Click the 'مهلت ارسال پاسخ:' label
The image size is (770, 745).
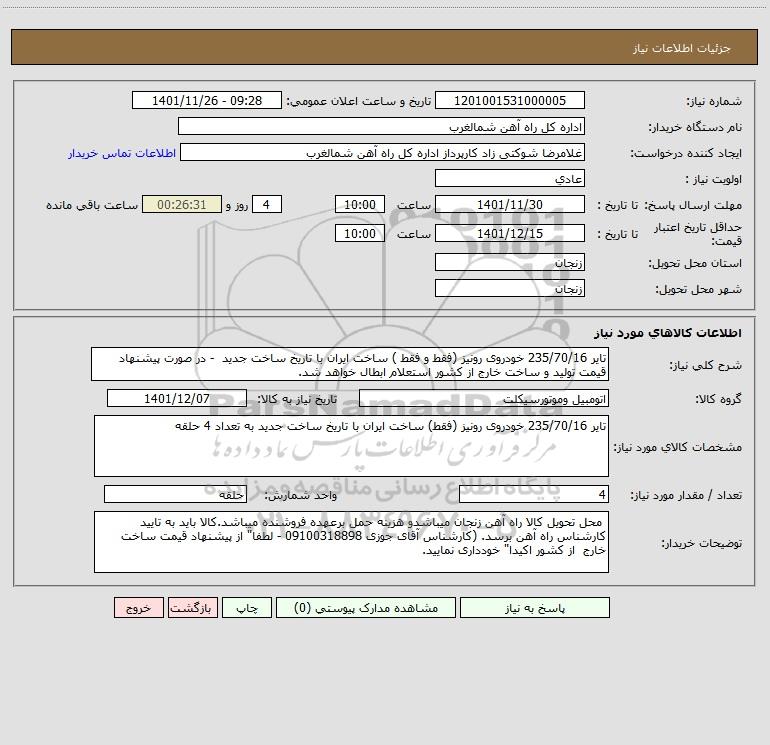click(693, 205)
